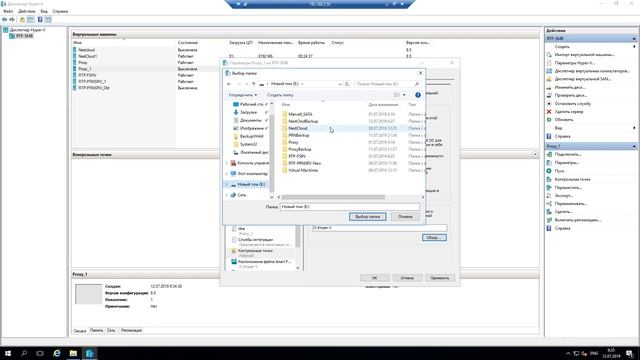Click the Checkpoint icon in Proxy_1 actions
Viewport: 640px width, 360px height.
click(549, 179)
